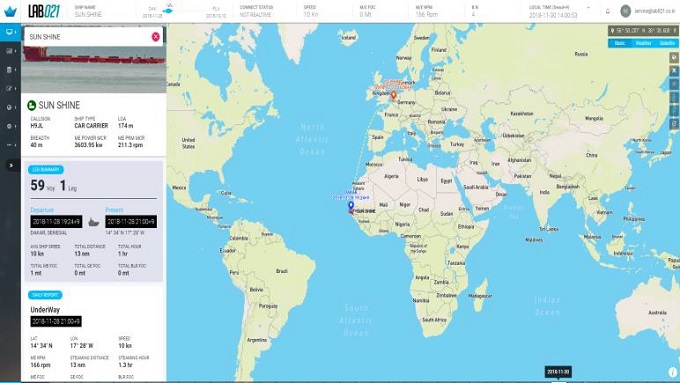The width and height of the screenshot is (680, 383).
Task: Switch map to Weather view
Action: (643, 43)
